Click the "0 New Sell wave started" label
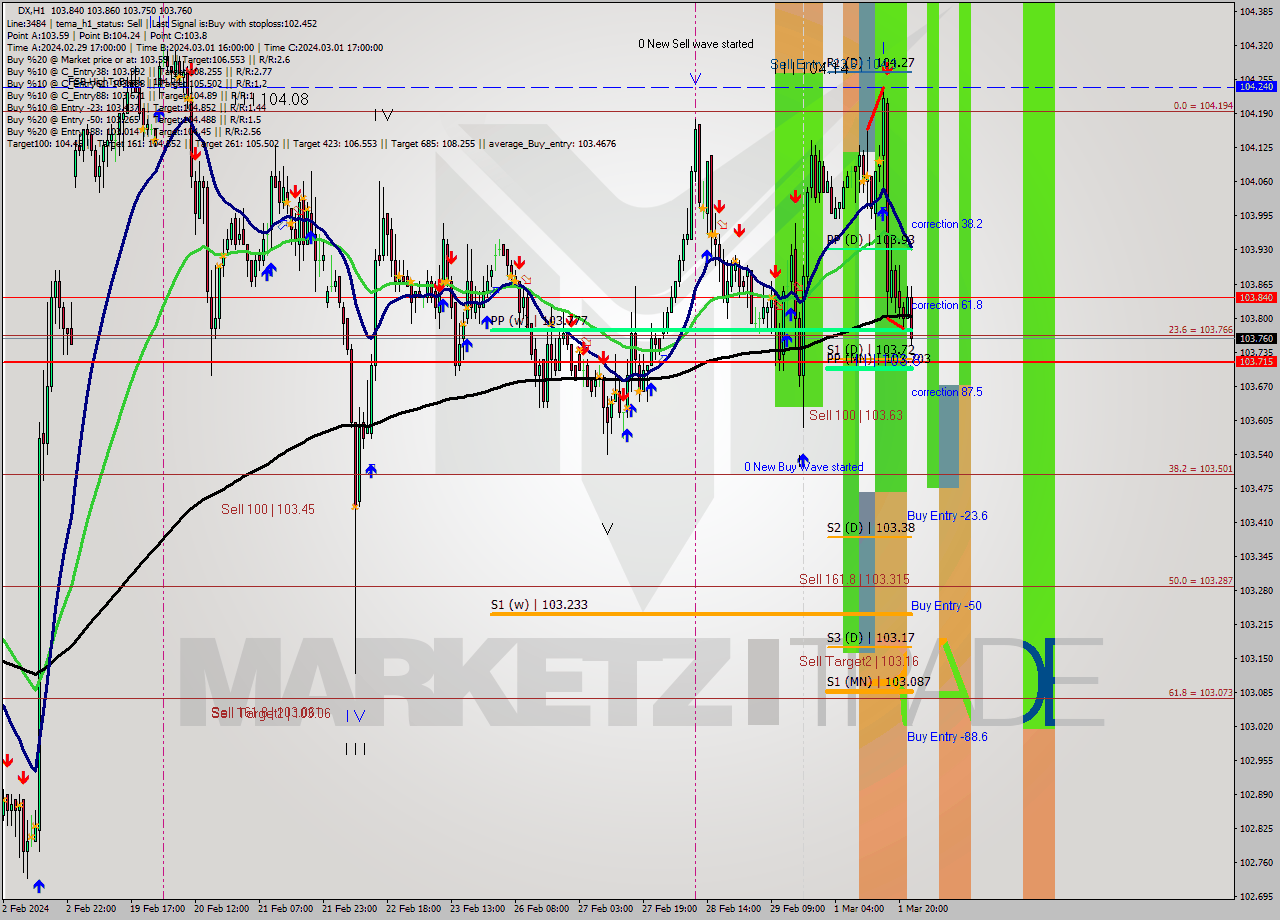Screen dimensions: 1280x920 (696, 44)
